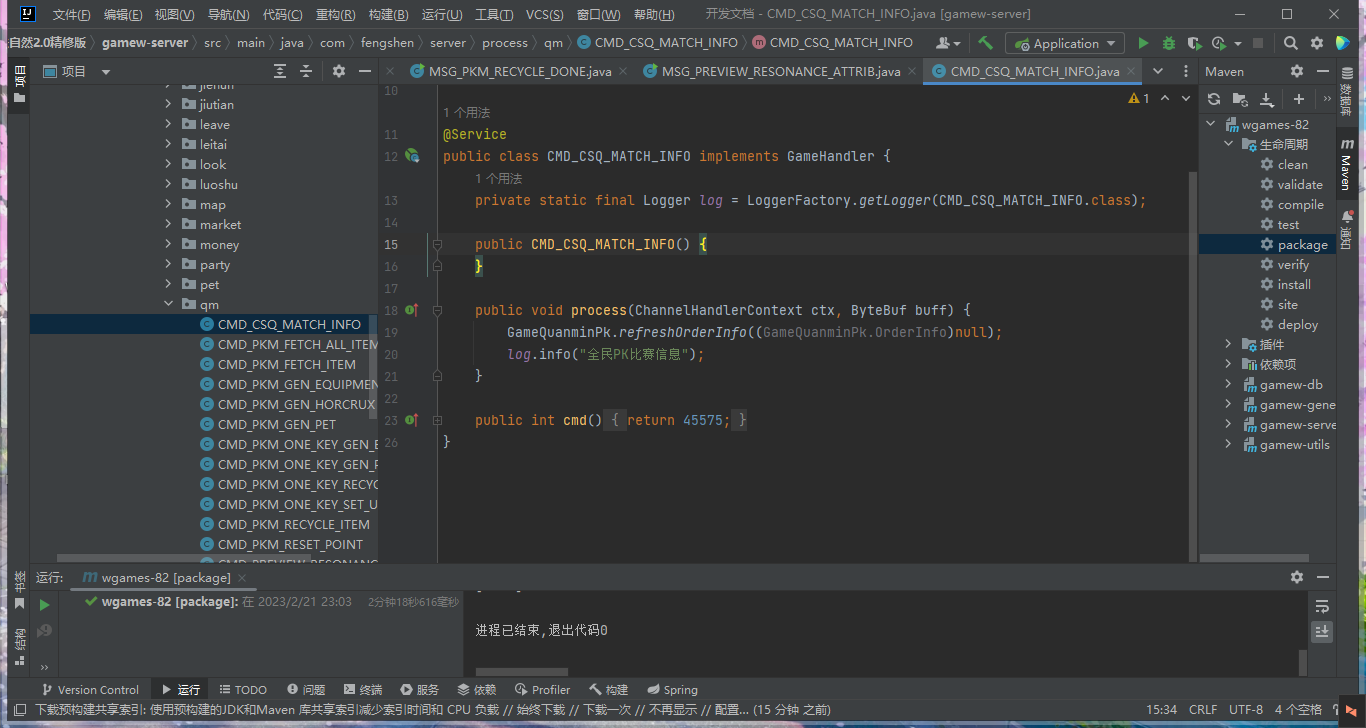The image size is (1366, 728).
Task: Collapse all in the project tree
Action: [x=306, y=71]
